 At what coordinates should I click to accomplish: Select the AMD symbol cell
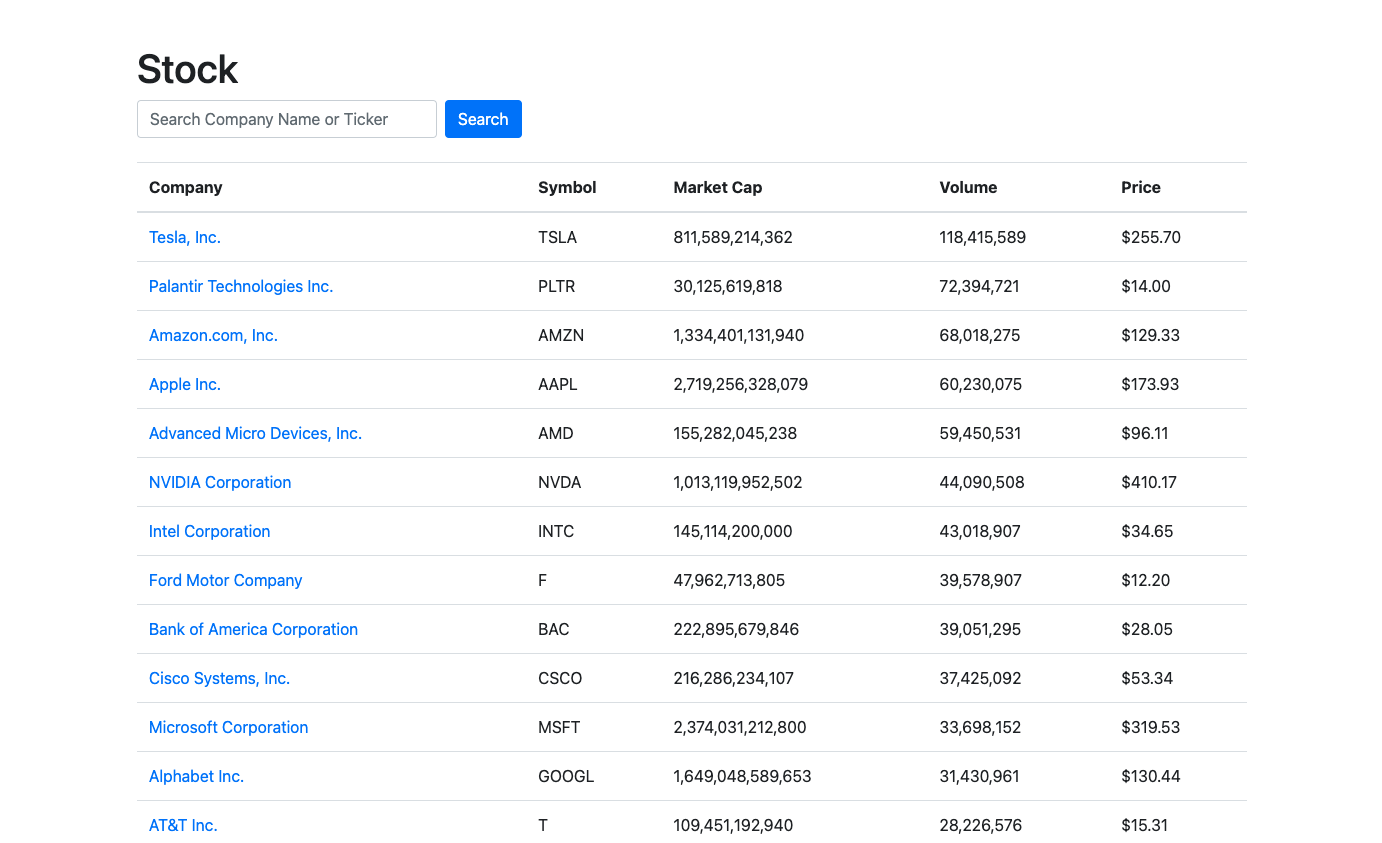coord(556,433)
